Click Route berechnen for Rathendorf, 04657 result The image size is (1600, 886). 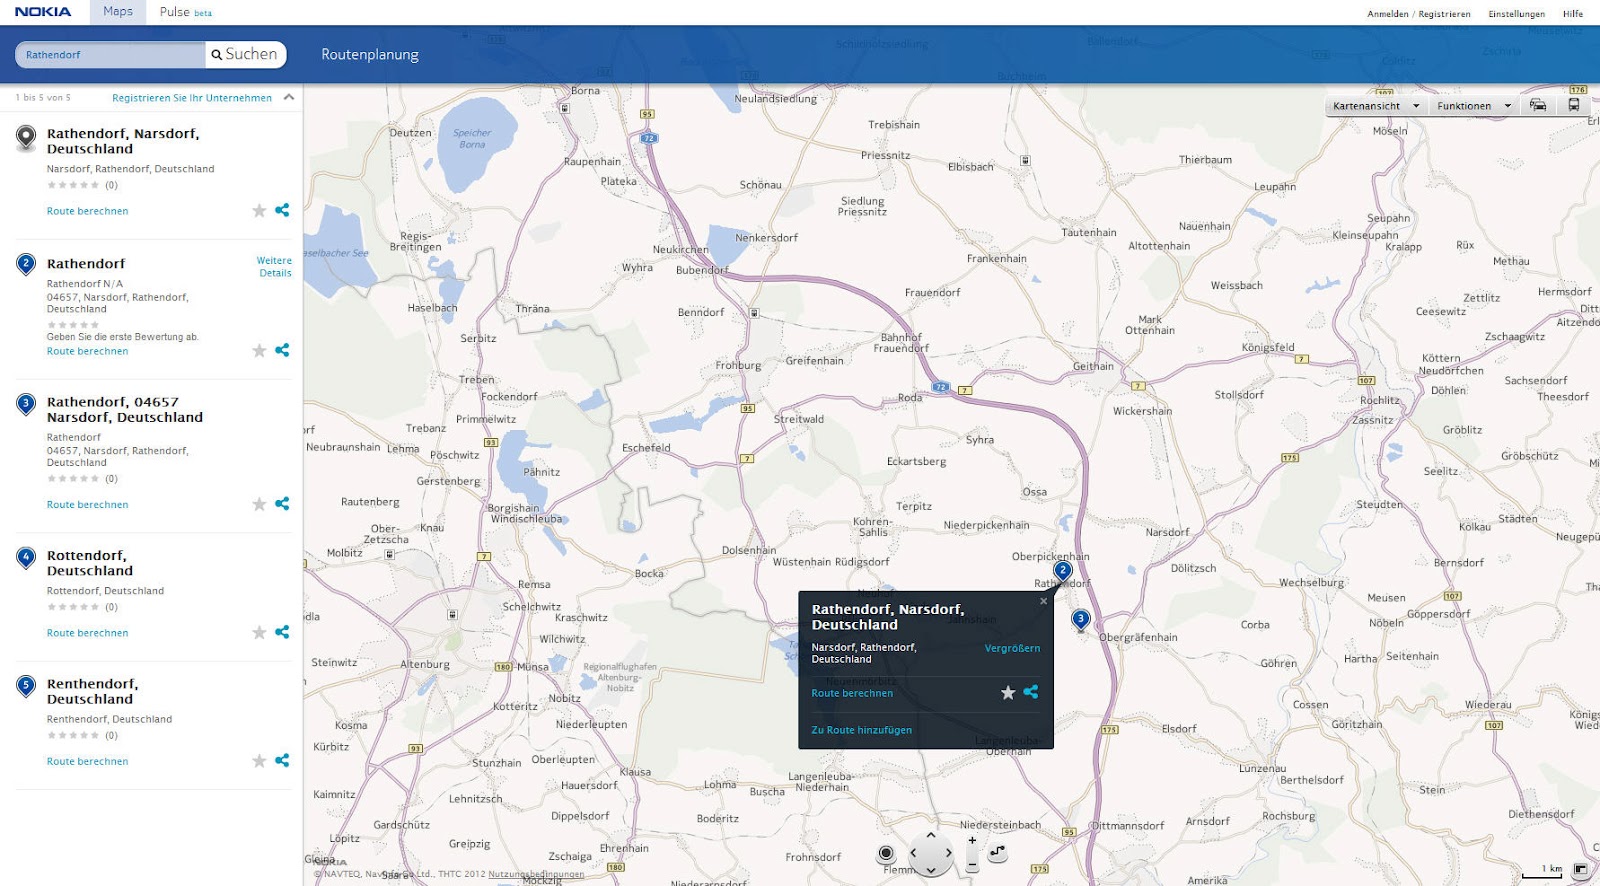pos(87,505)
